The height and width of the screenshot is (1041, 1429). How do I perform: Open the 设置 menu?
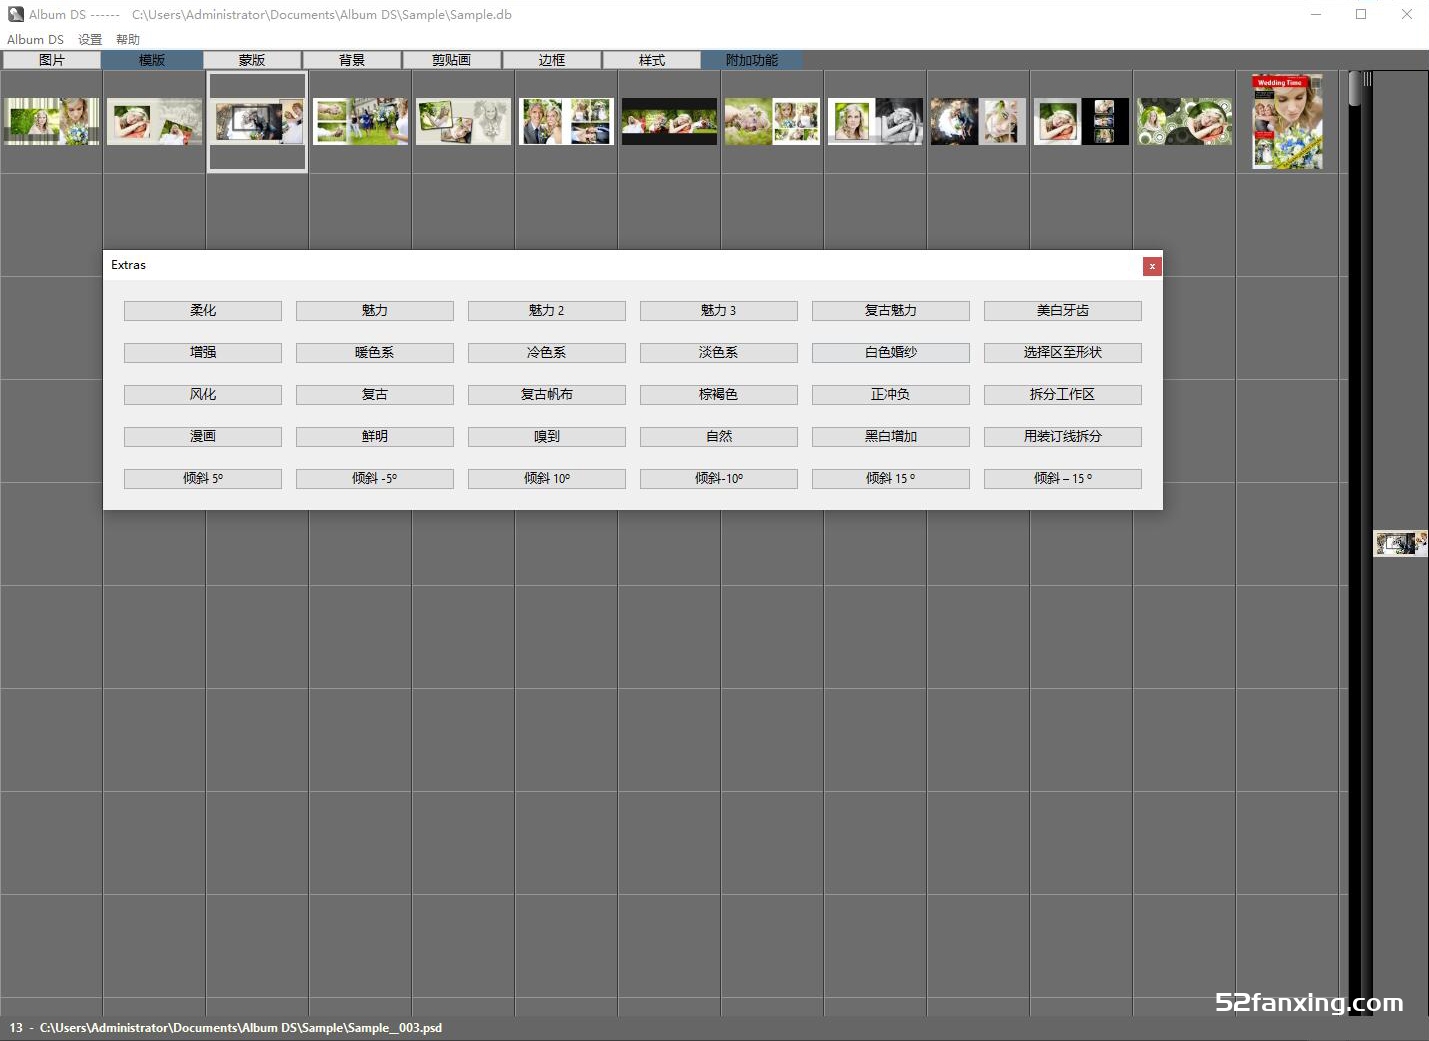pos(90,40)
